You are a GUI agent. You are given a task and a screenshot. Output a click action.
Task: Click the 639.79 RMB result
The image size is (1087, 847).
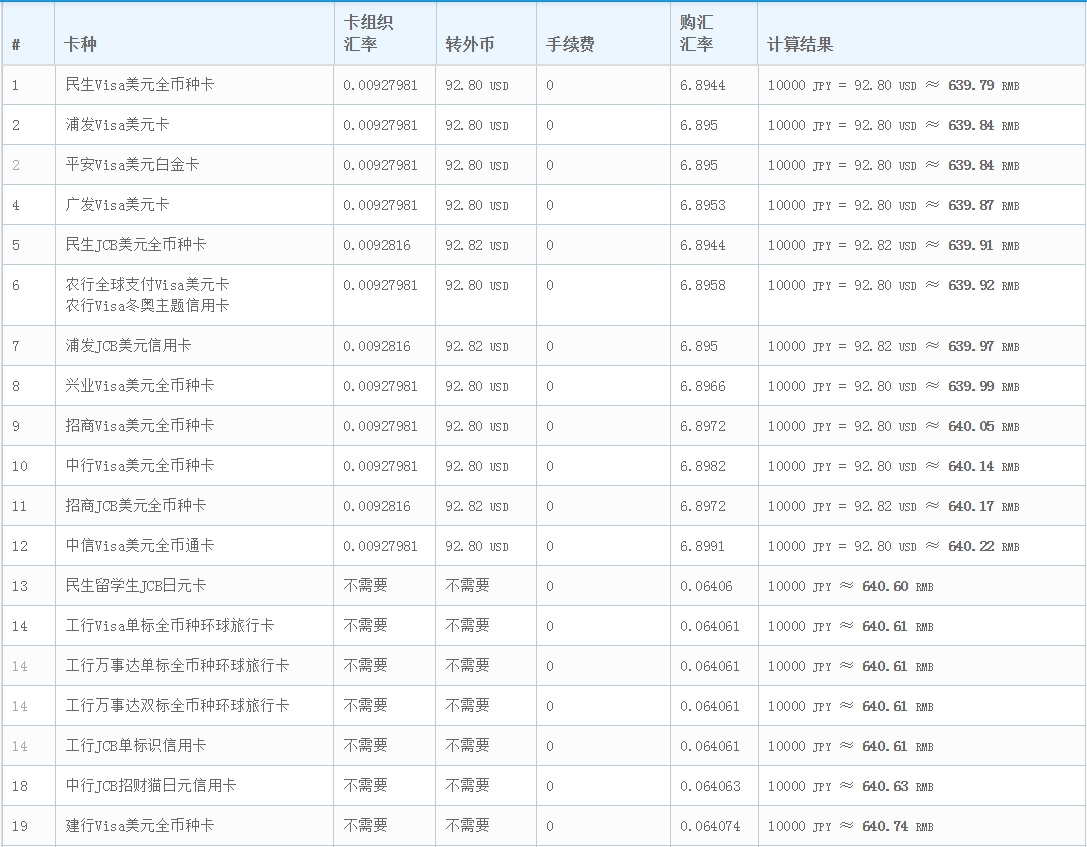tap(984, 85)
